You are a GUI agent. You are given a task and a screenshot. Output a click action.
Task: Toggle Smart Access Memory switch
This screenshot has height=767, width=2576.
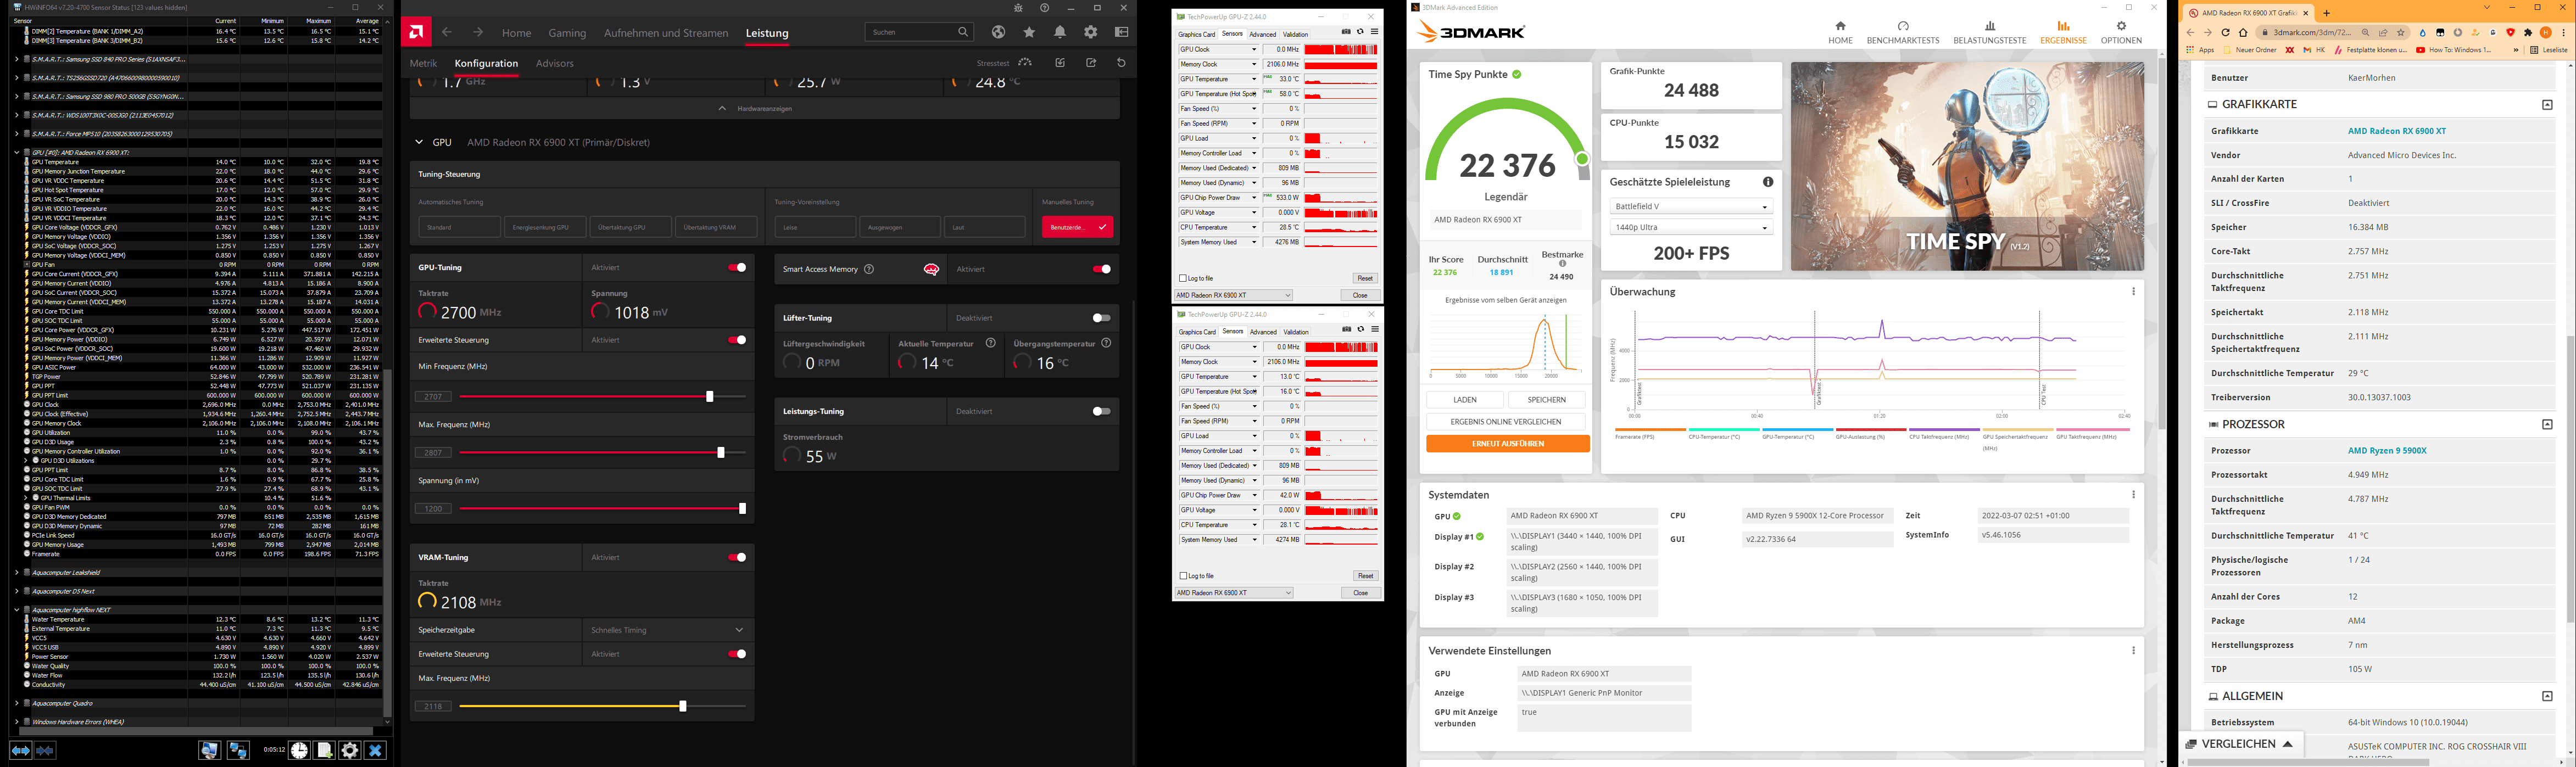coord(1102,269)
